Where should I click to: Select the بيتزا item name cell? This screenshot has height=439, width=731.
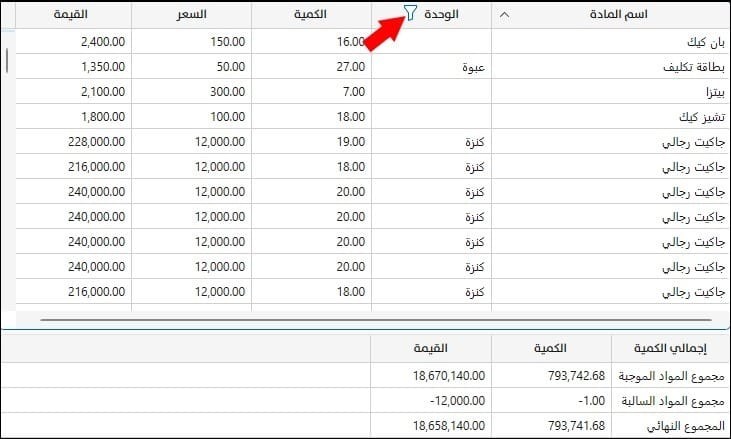pyautogui.click(x=611, y=92)
